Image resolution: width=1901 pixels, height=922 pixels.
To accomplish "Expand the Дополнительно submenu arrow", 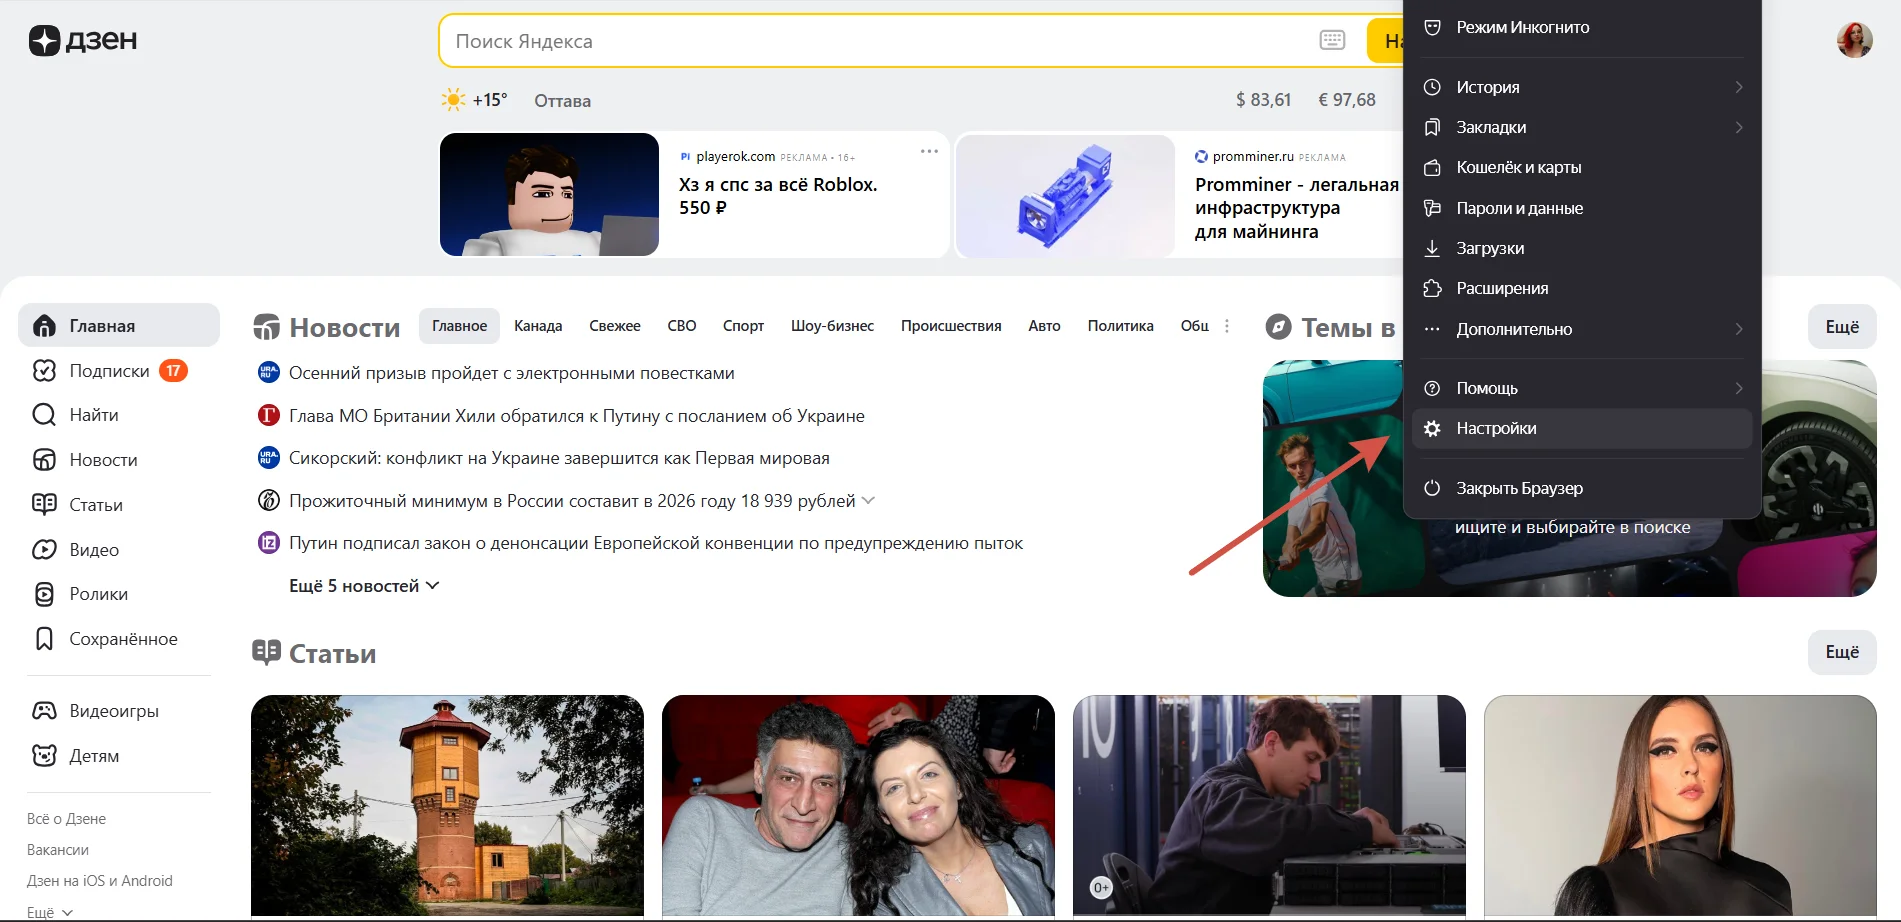I will (1739, 329).
